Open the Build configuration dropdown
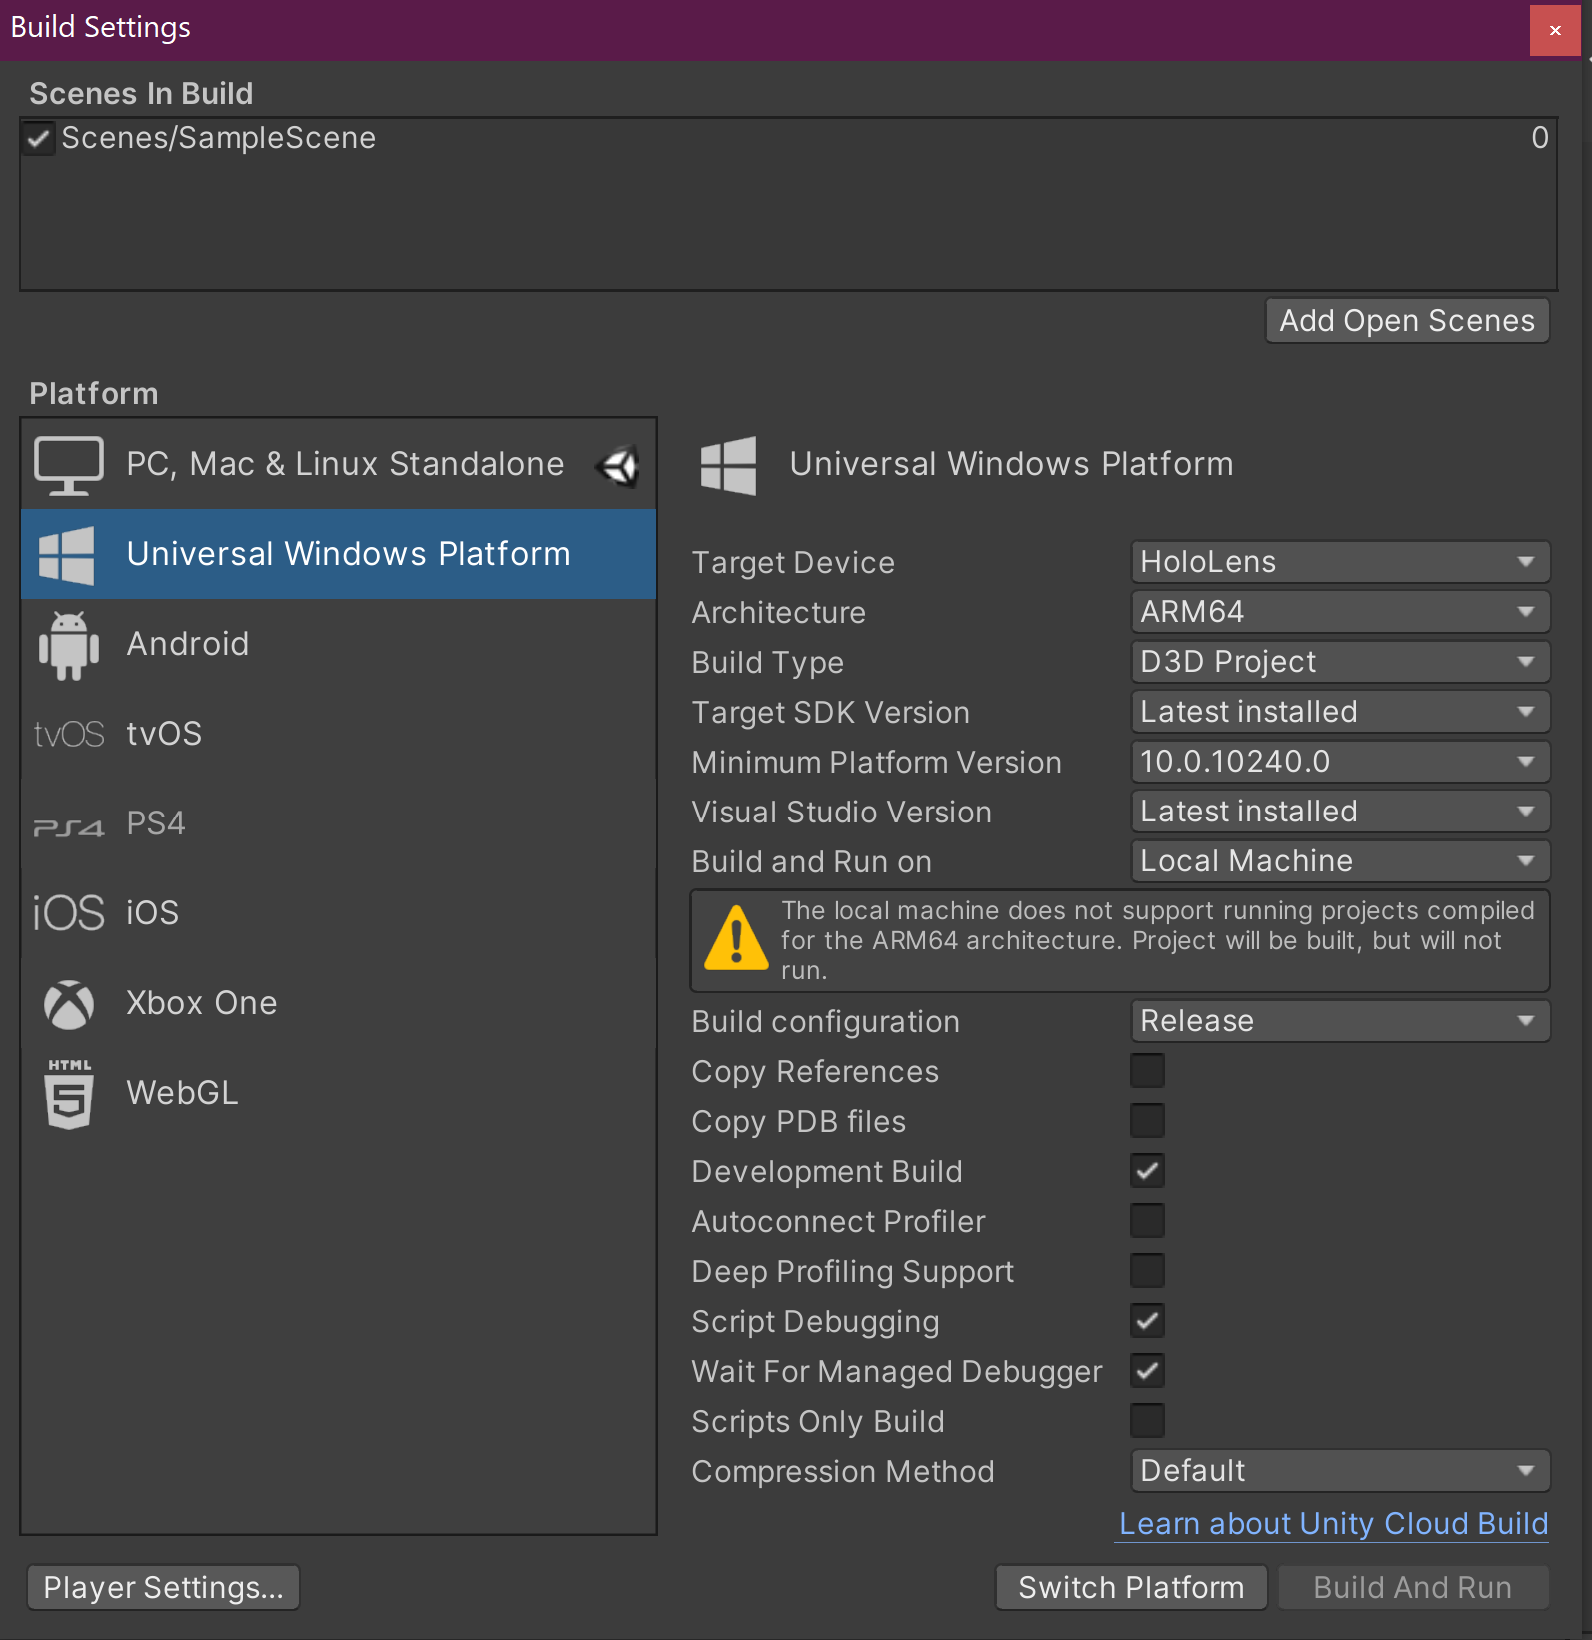 point(1340,1021)
